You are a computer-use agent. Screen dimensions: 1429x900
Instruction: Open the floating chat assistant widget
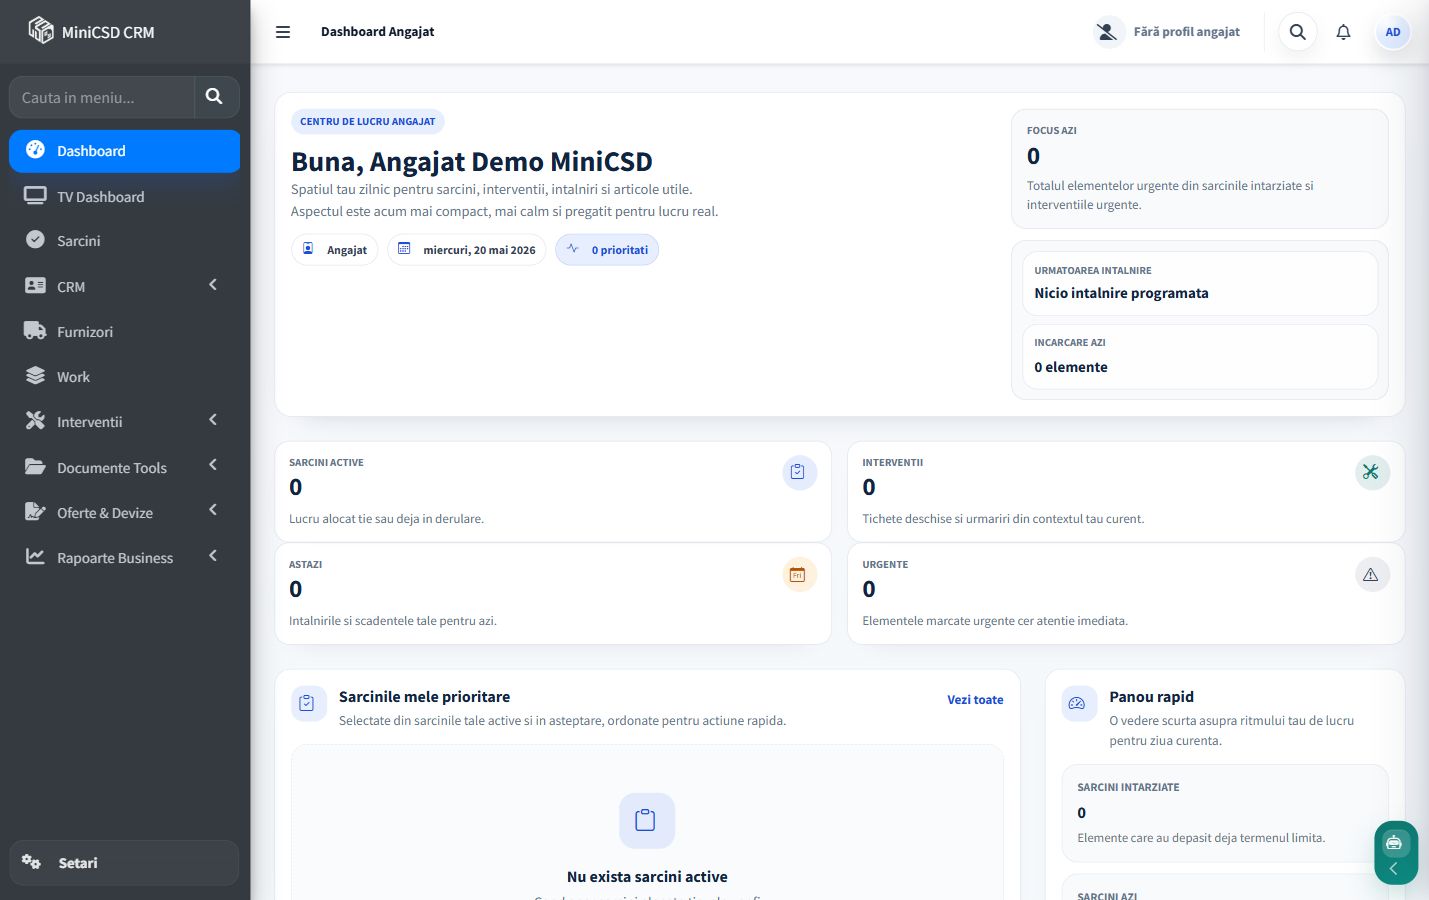point(1394,843)
